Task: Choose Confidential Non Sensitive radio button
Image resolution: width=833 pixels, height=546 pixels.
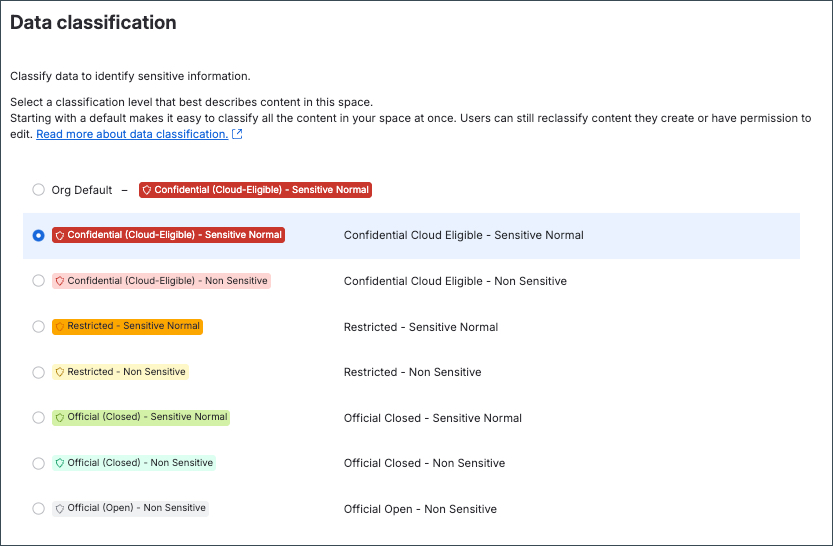Action: pos(38,280)
